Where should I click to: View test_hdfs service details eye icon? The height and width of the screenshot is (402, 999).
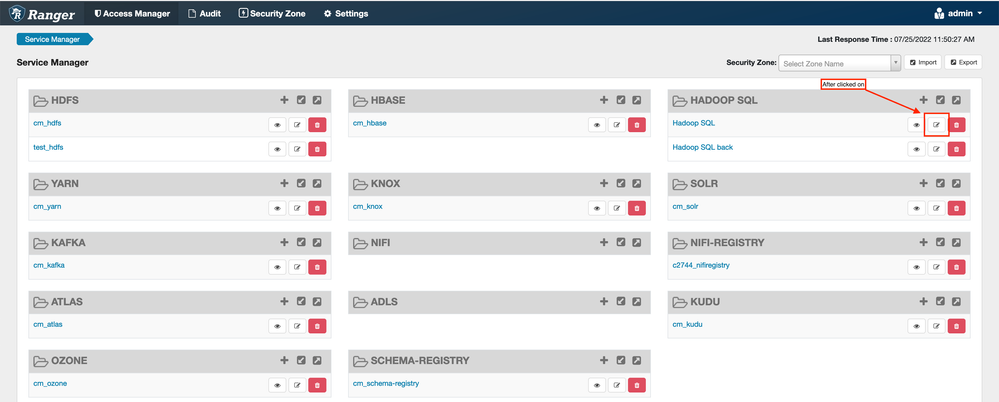pyautogui.click(x=277, y=149)
